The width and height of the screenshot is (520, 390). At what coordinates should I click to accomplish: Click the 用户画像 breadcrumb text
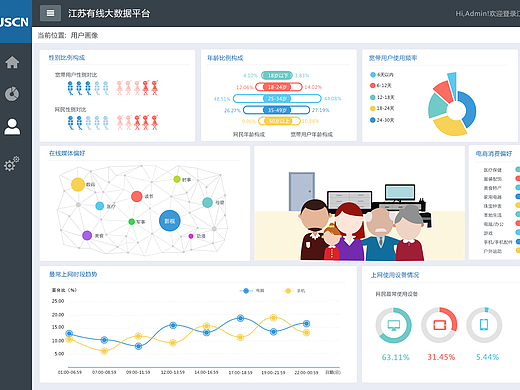point(84,35)
